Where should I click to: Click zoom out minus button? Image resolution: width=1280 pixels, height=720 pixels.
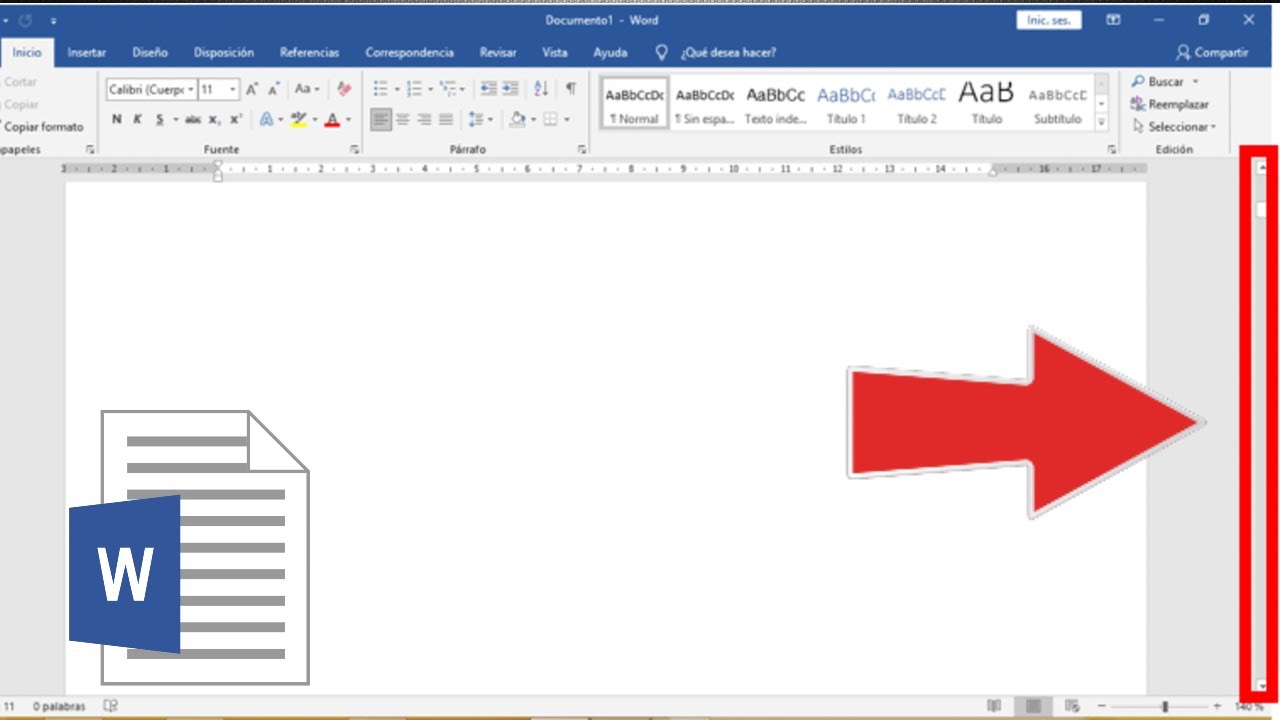[x=1101, y=706]
